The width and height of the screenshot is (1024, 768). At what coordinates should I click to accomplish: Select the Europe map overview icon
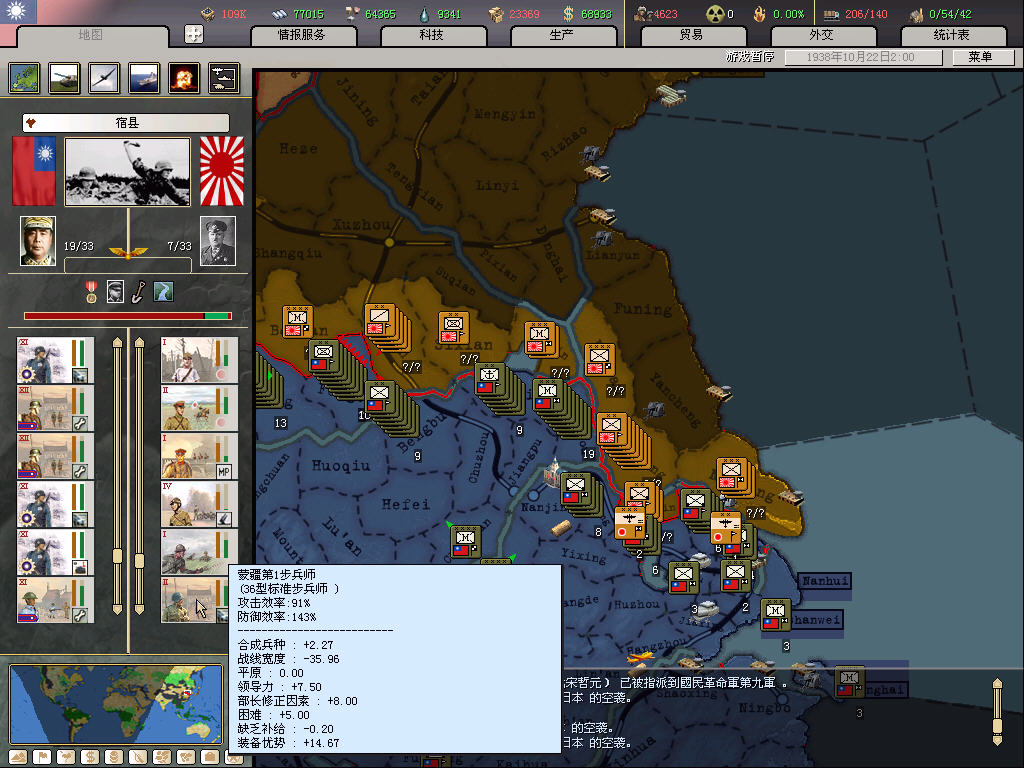pyautogui.click(x=24, y=78)
